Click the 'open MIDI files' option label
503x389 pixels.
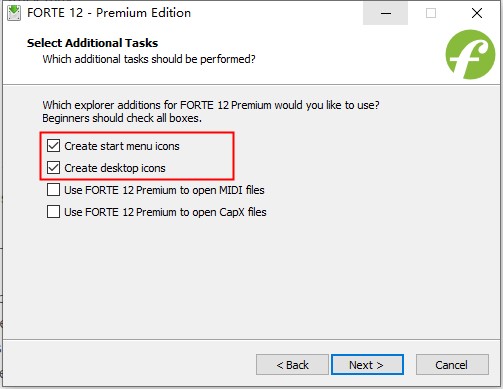coord(164,190)
